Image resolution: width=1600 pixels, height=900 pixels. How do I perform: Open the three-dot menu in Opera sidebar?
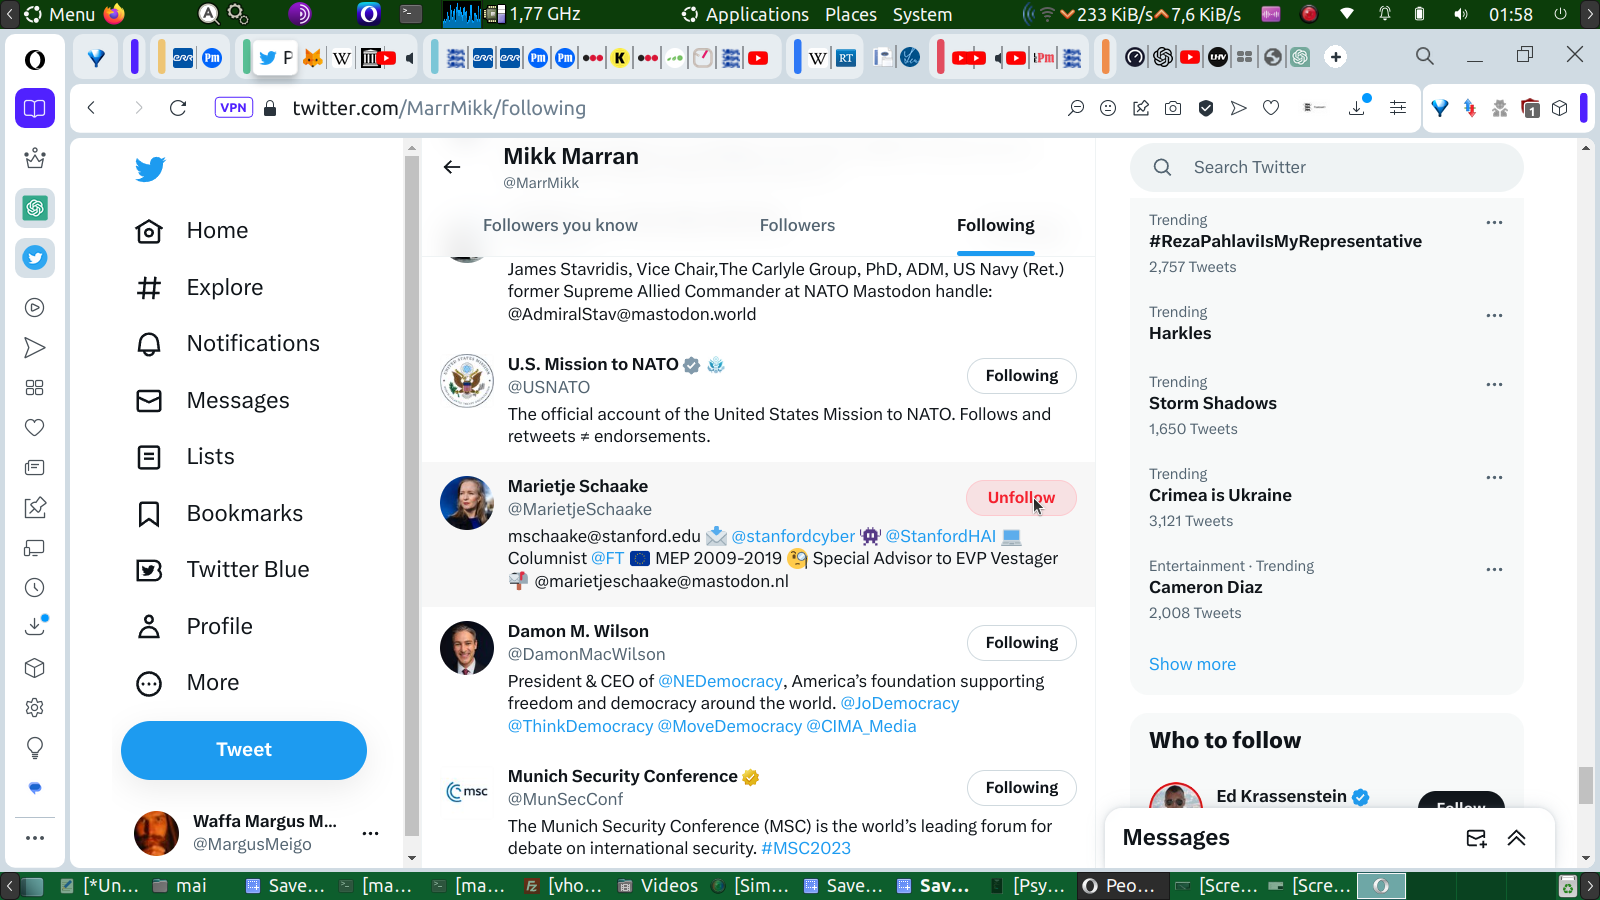coord(35,838)
